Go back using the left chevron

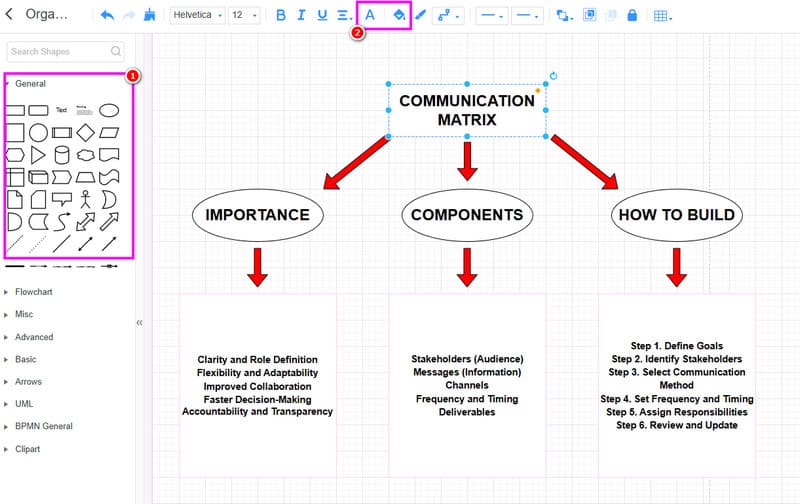(9, 15)
